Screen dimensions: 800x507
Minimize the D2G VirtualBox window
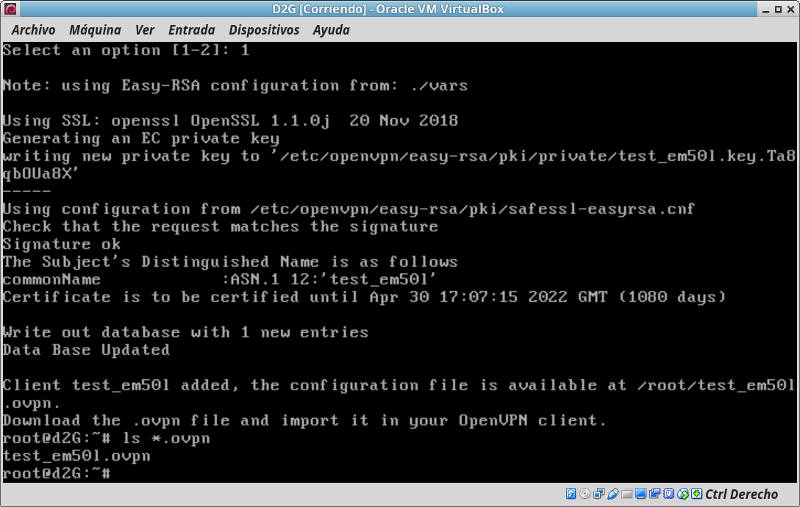(x=765, y=10)
